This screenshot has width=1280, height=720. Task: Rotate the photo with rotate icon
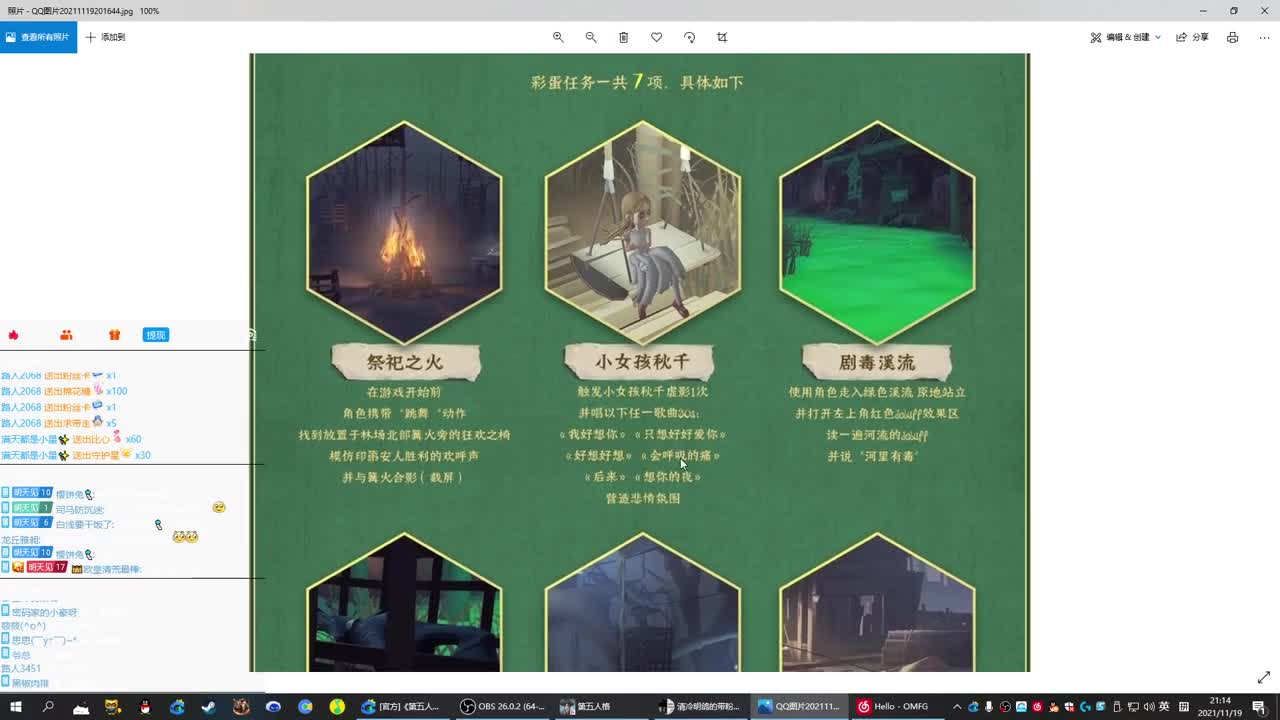pyautogui.click(x=689, y=37)
